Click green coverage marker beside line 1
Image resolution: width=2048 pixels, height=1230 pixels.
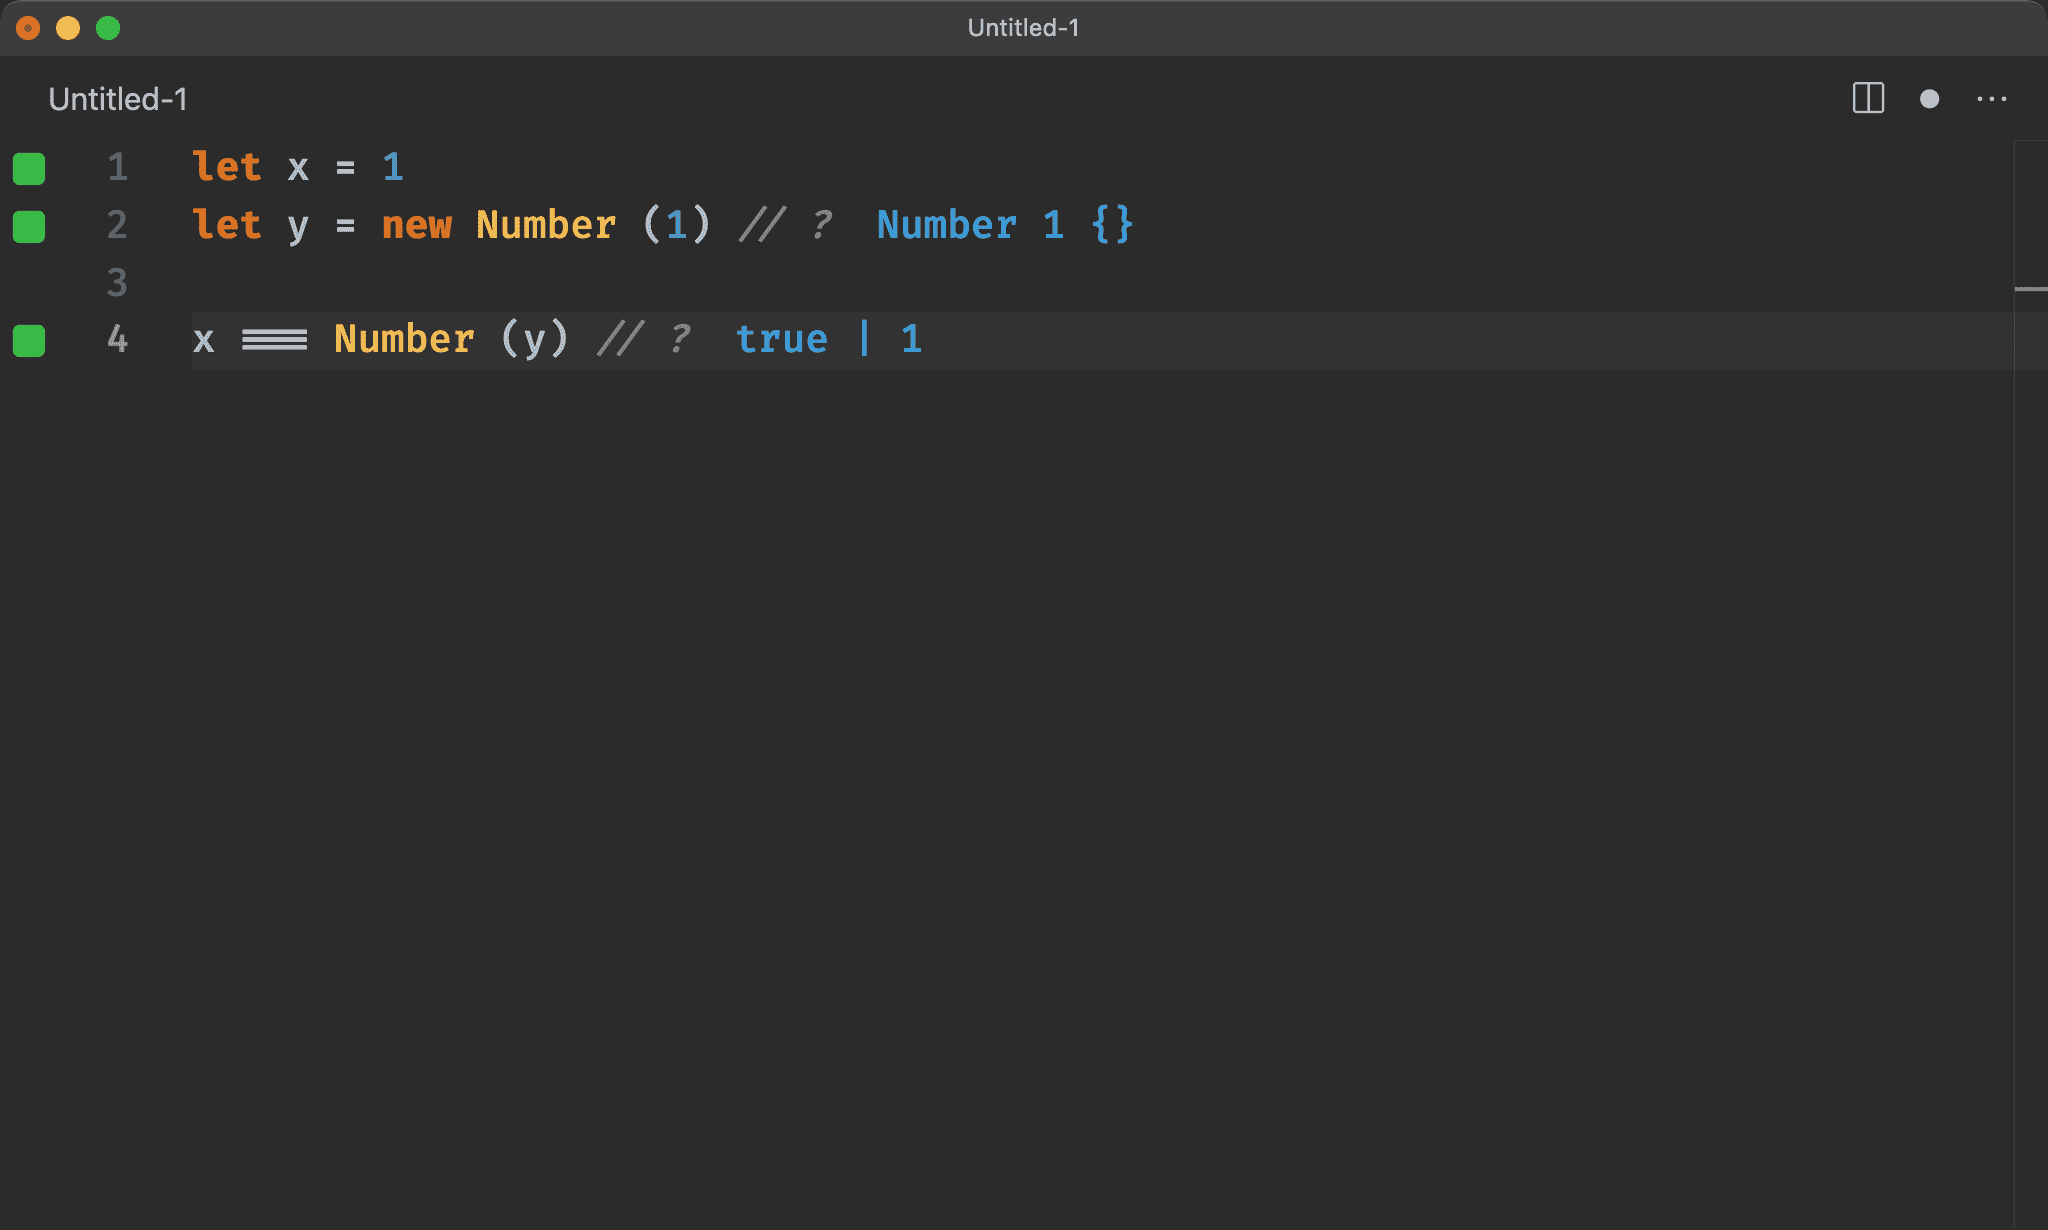pos(29,168)
